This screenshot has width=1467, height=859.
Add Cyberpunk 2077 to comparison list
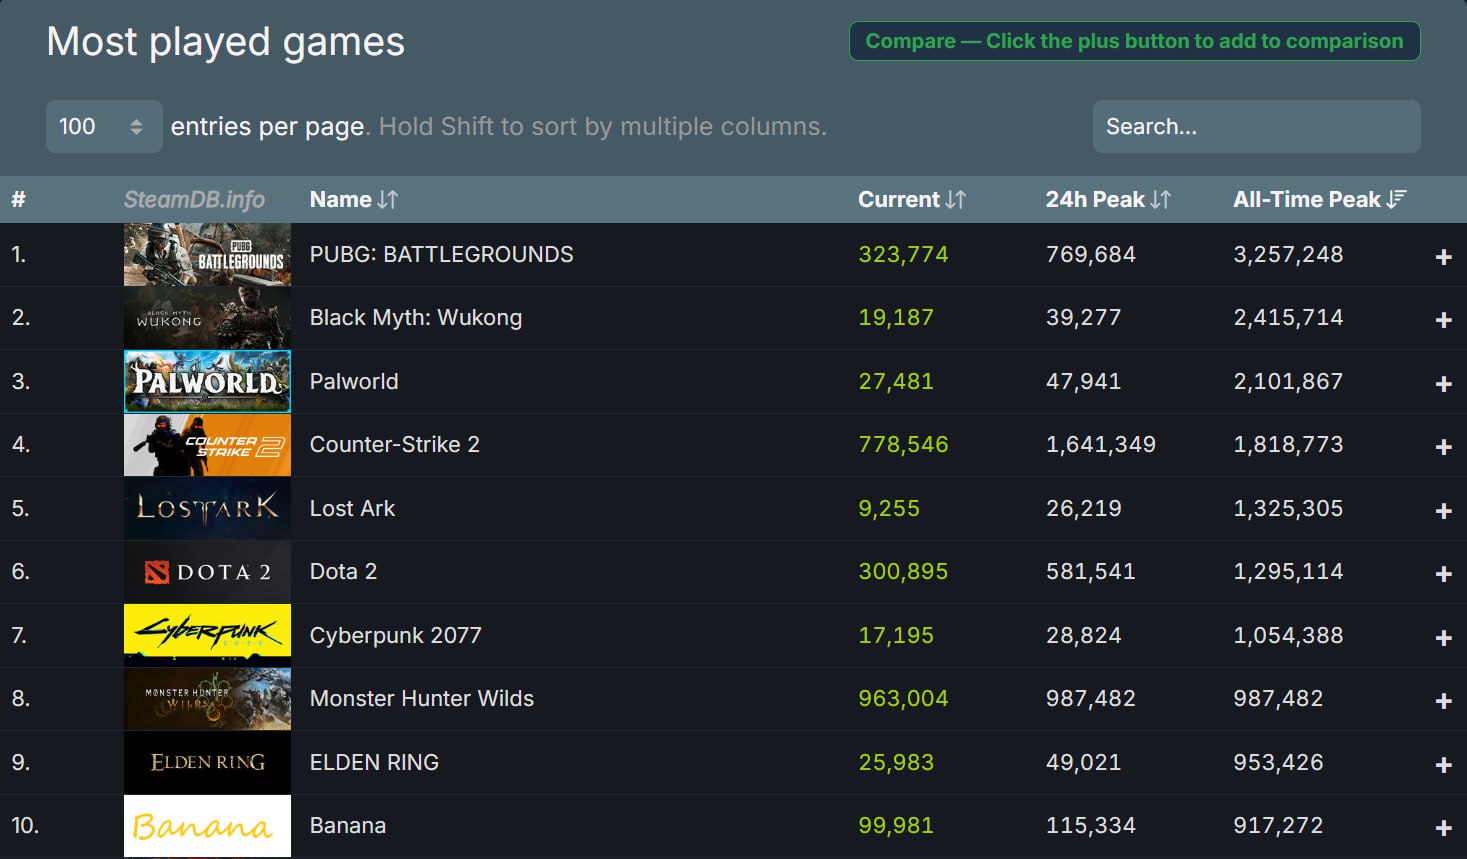point(1443,638)
